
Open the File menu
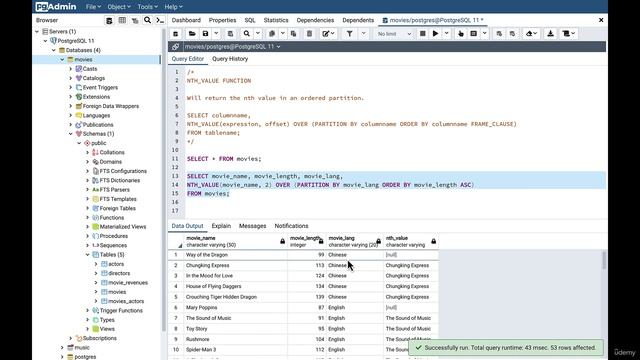(x=93, y=7)
